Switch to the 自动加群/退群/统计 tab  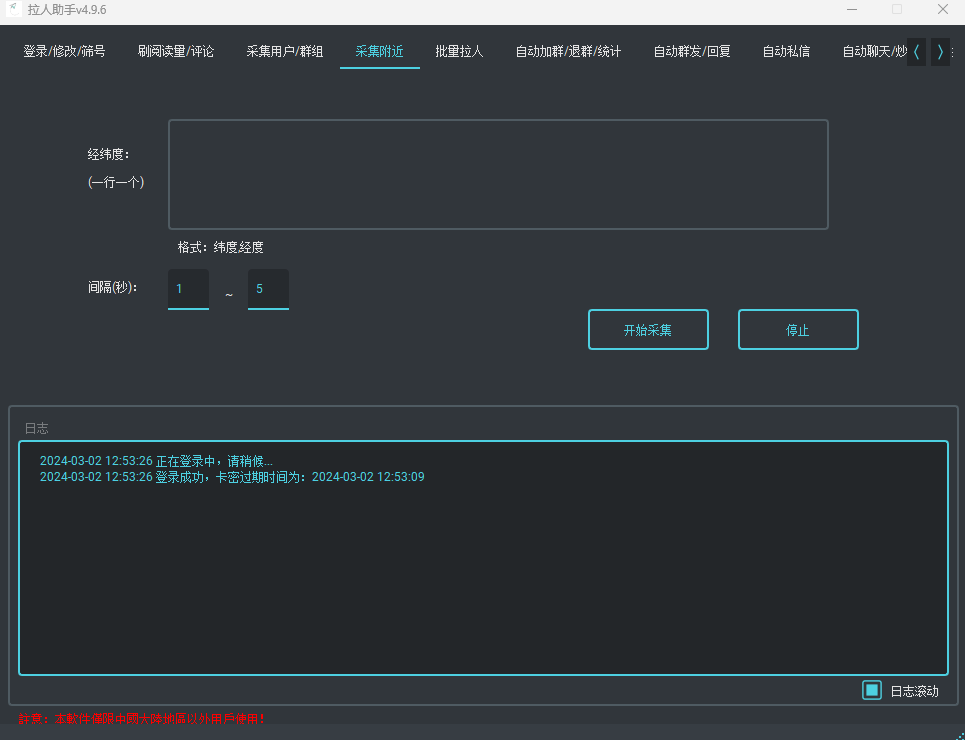[568, 51]
